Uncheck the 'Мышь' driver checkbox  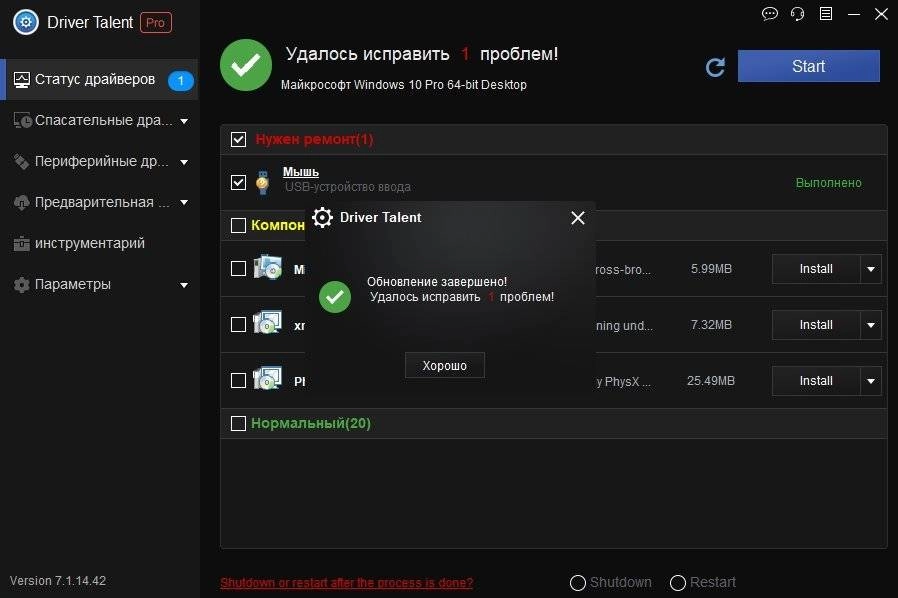[x=238, y=183]
